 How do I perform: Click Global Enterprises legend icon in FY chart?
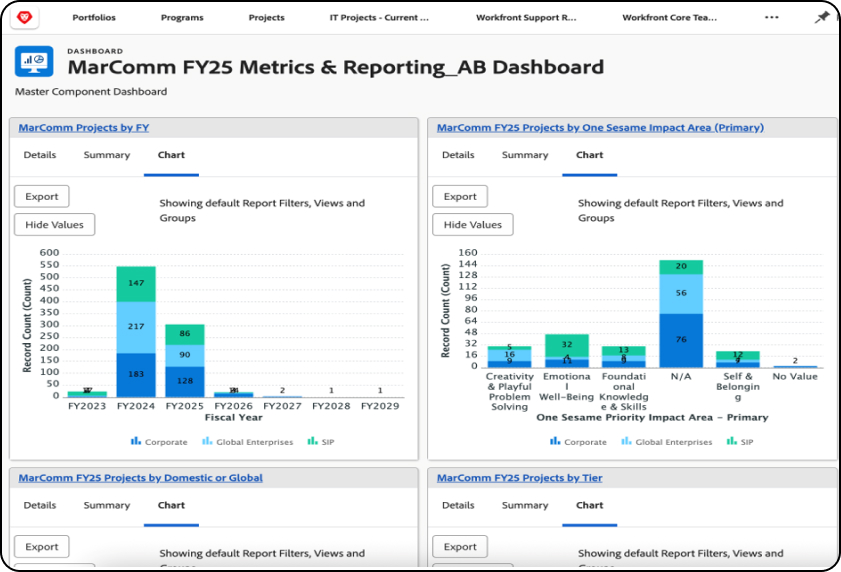click(207, 441)
